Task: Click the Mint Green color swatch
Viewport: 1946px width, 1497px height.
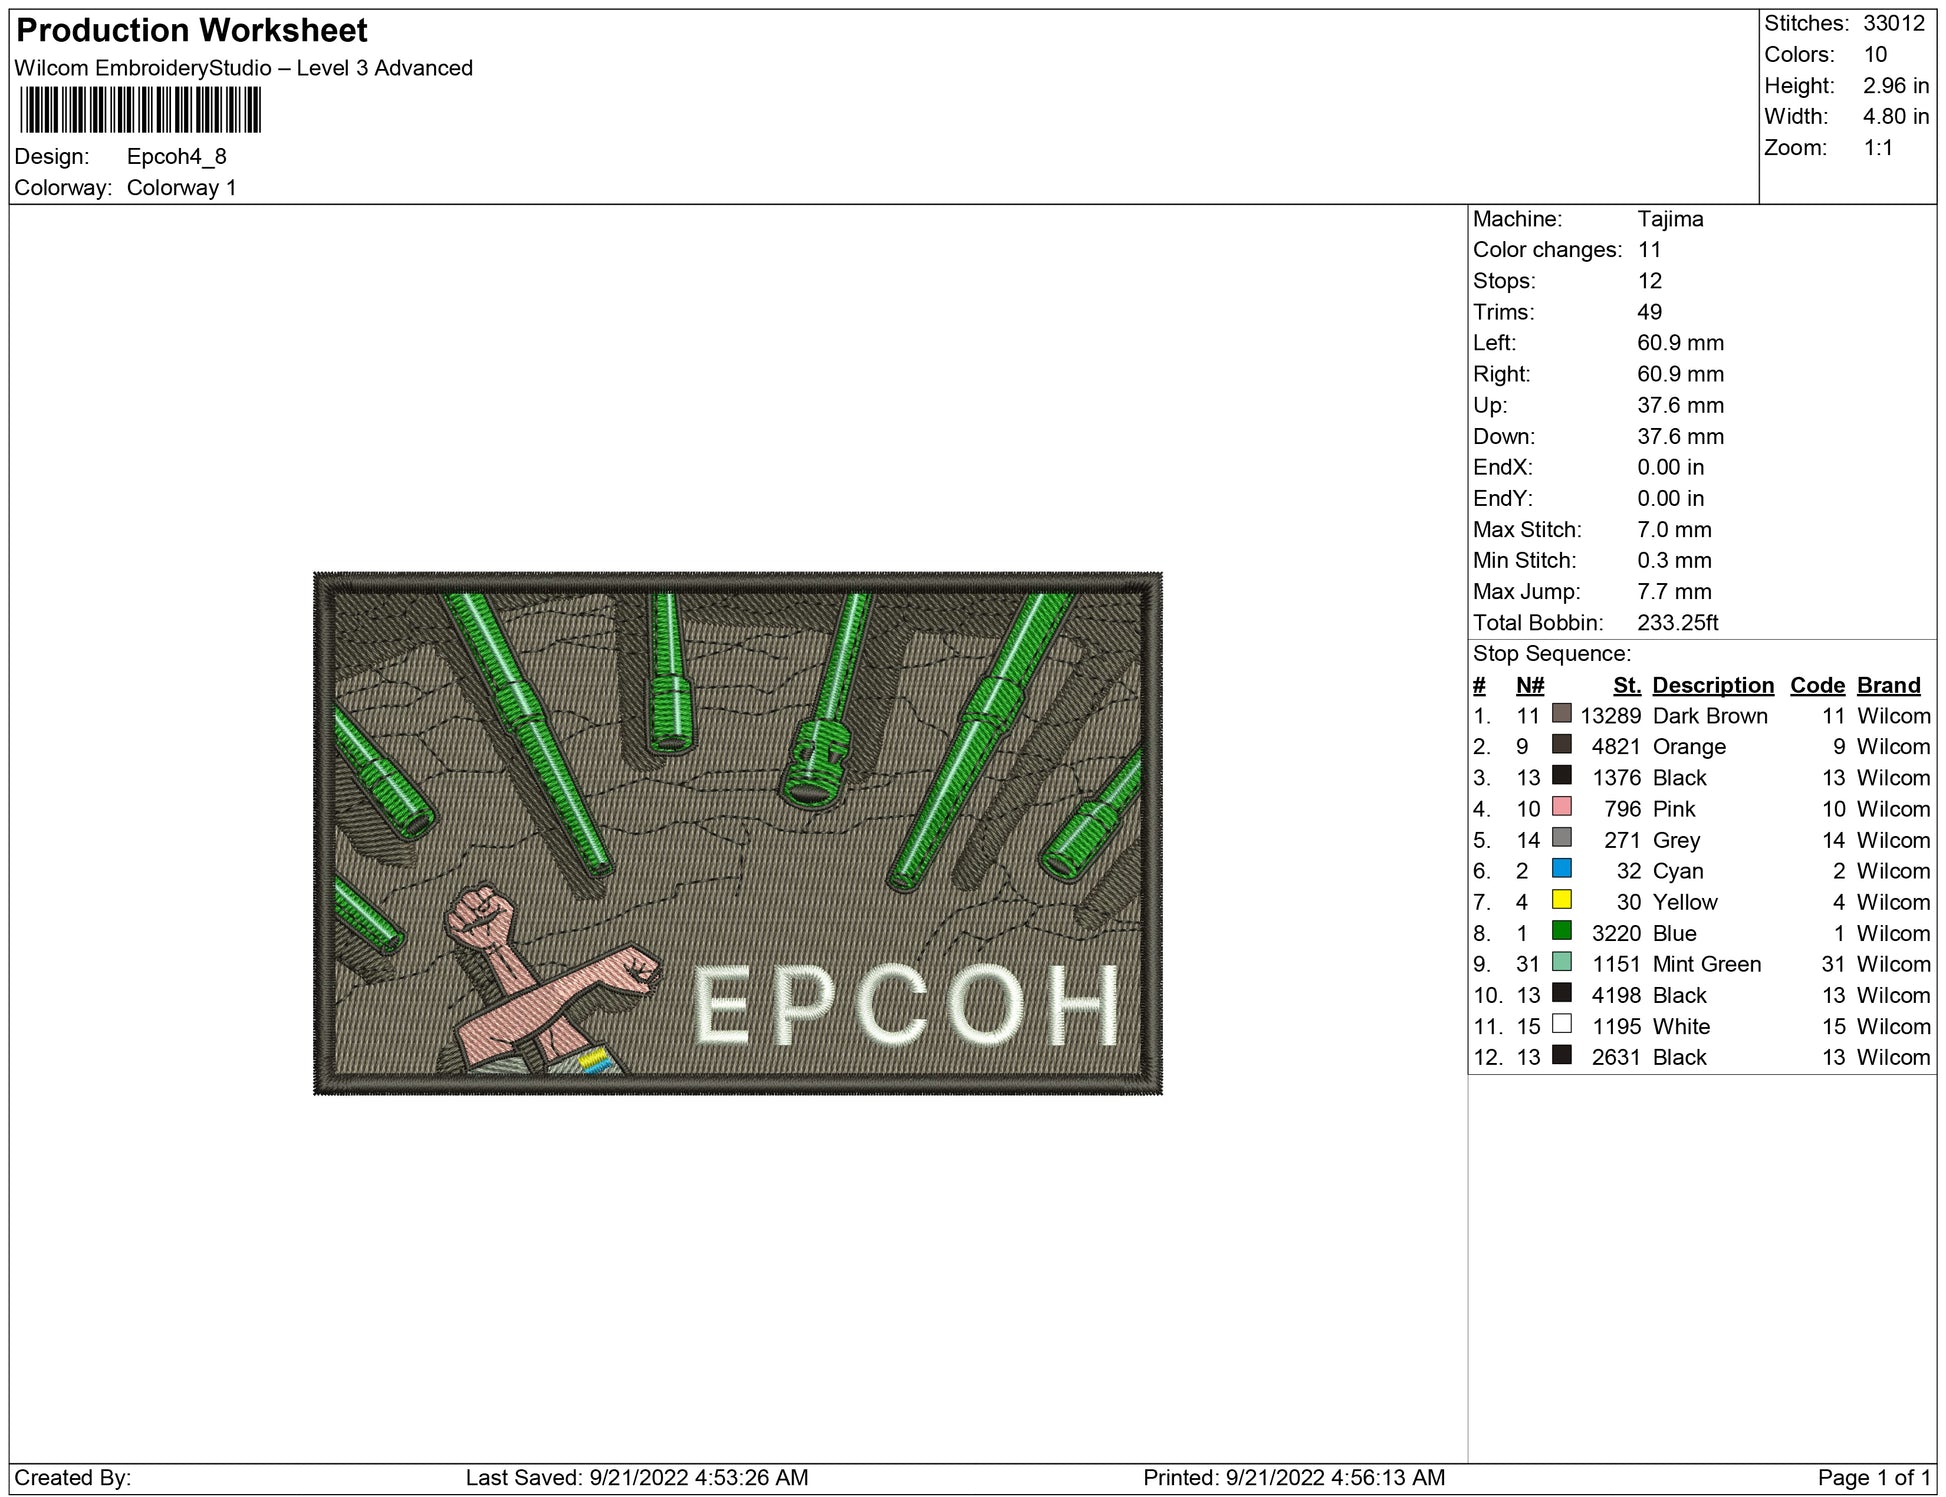Action: click(x=1561, y=961)
